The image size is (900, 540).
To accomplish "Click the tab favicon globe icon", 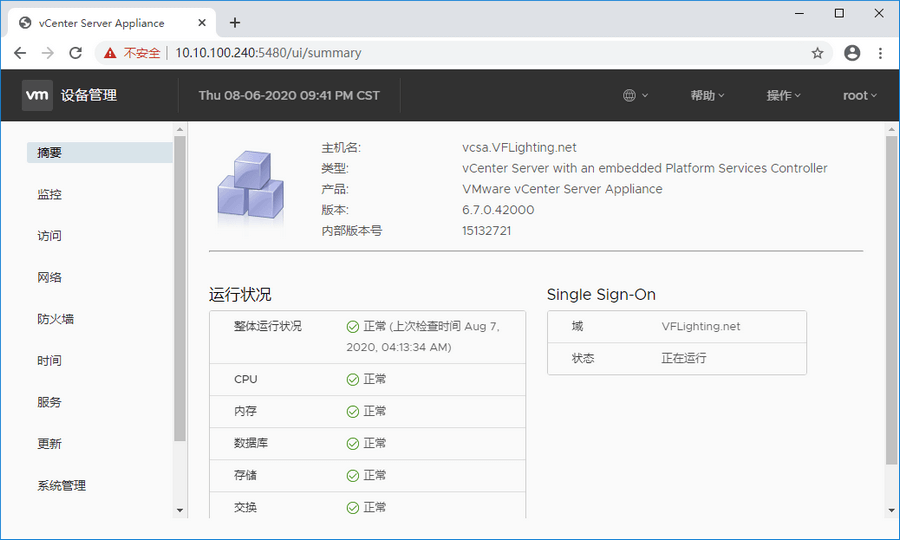I will click(25, 23).
